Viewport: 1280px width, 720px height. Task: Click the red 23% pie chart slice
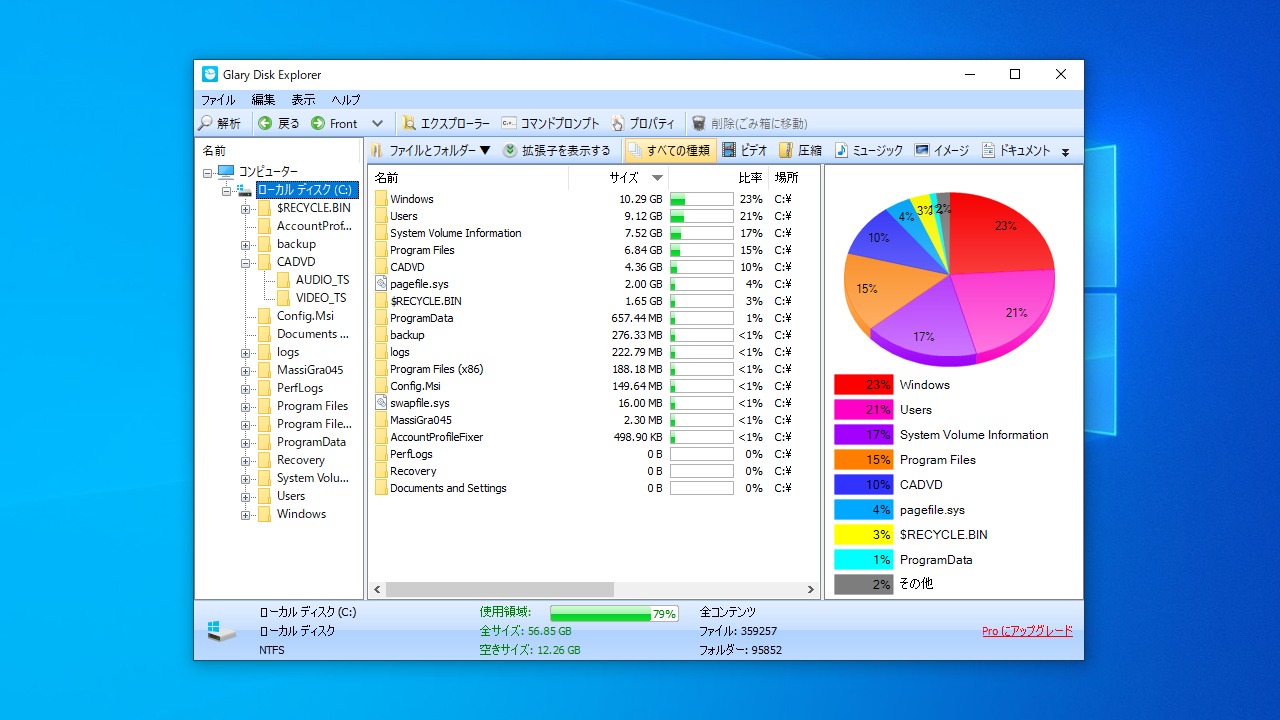click(1000, 232)
